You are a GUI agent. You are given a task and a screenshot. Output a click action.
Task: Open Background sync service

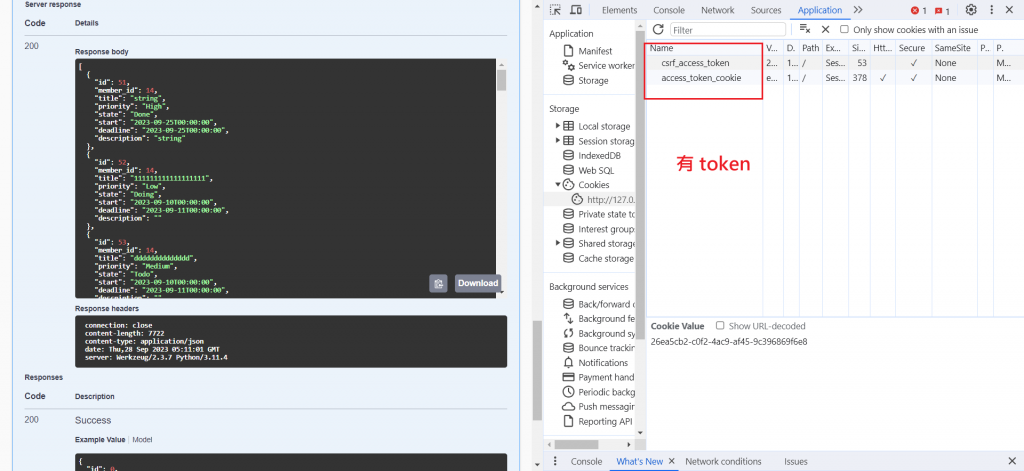(x=599, y=333)
